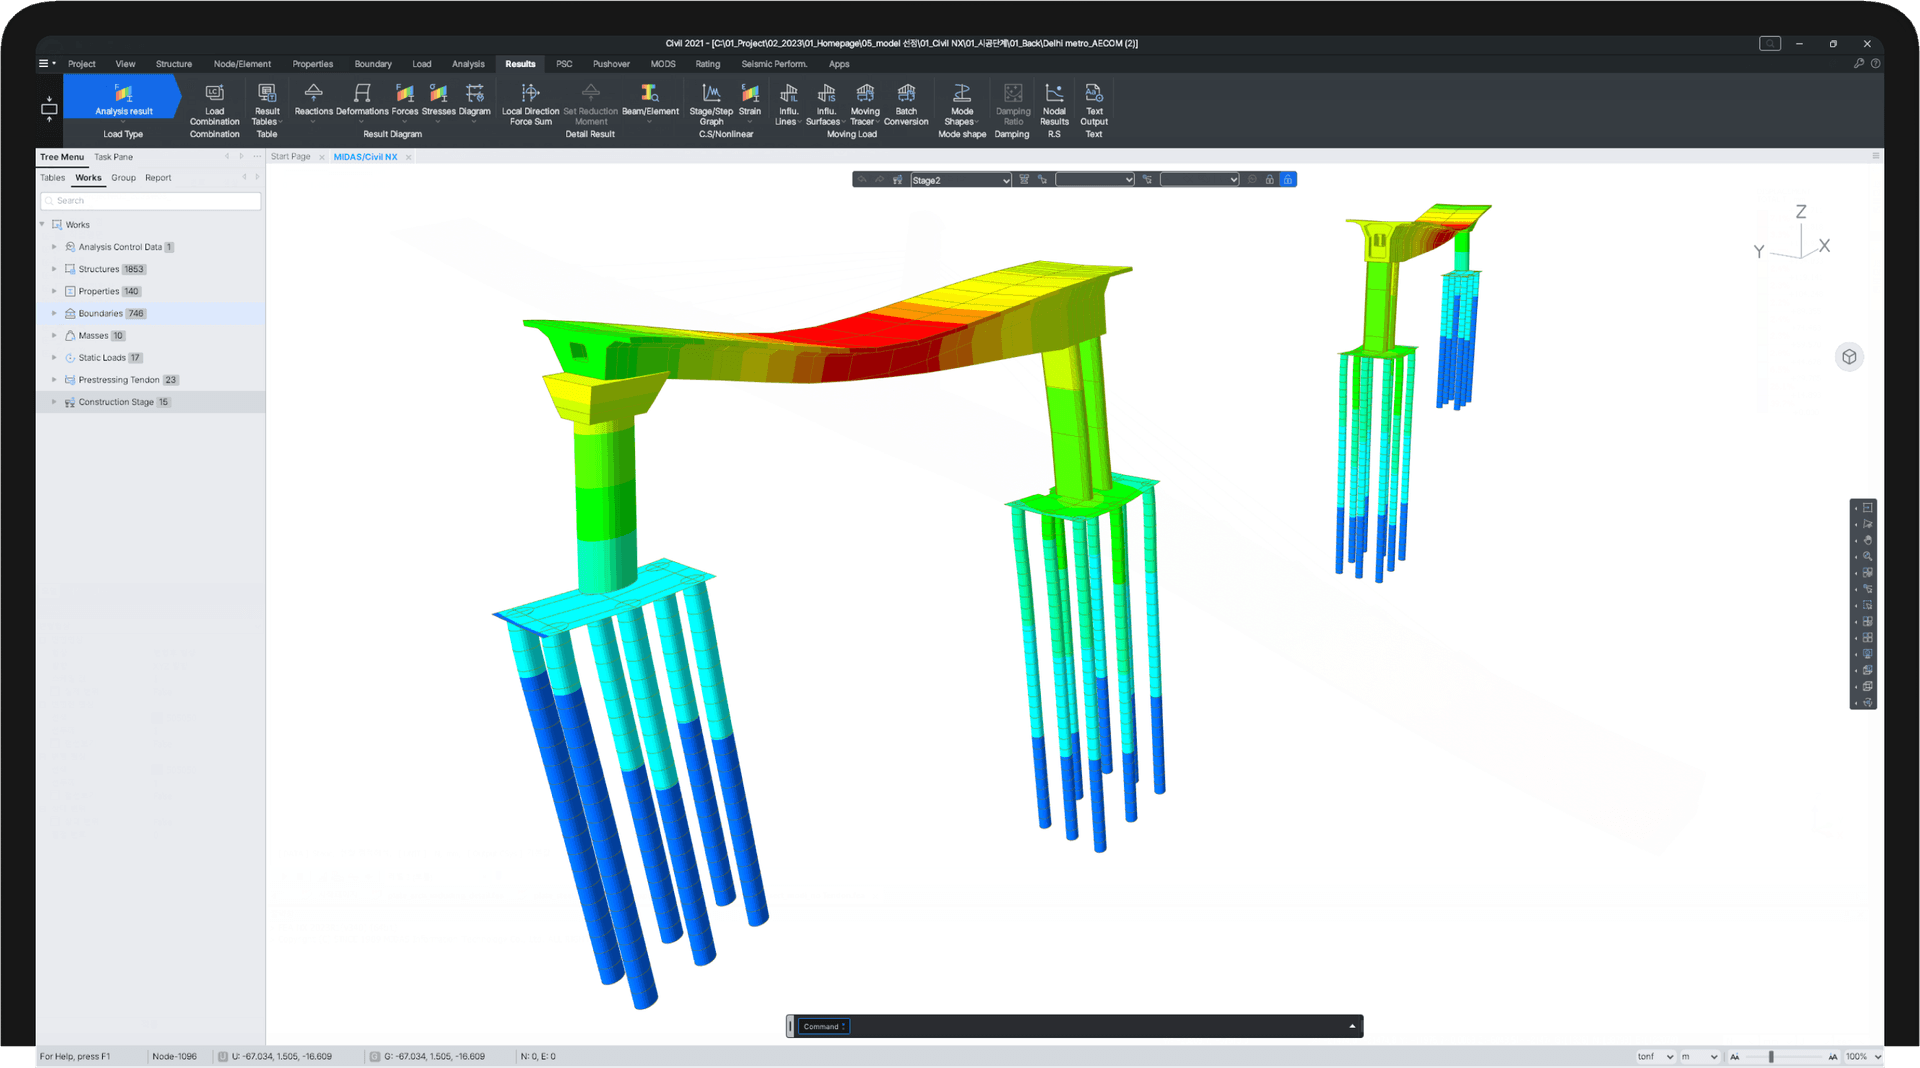
Task: Select the Stage/Step Graph tool
Action: point(710,105)
